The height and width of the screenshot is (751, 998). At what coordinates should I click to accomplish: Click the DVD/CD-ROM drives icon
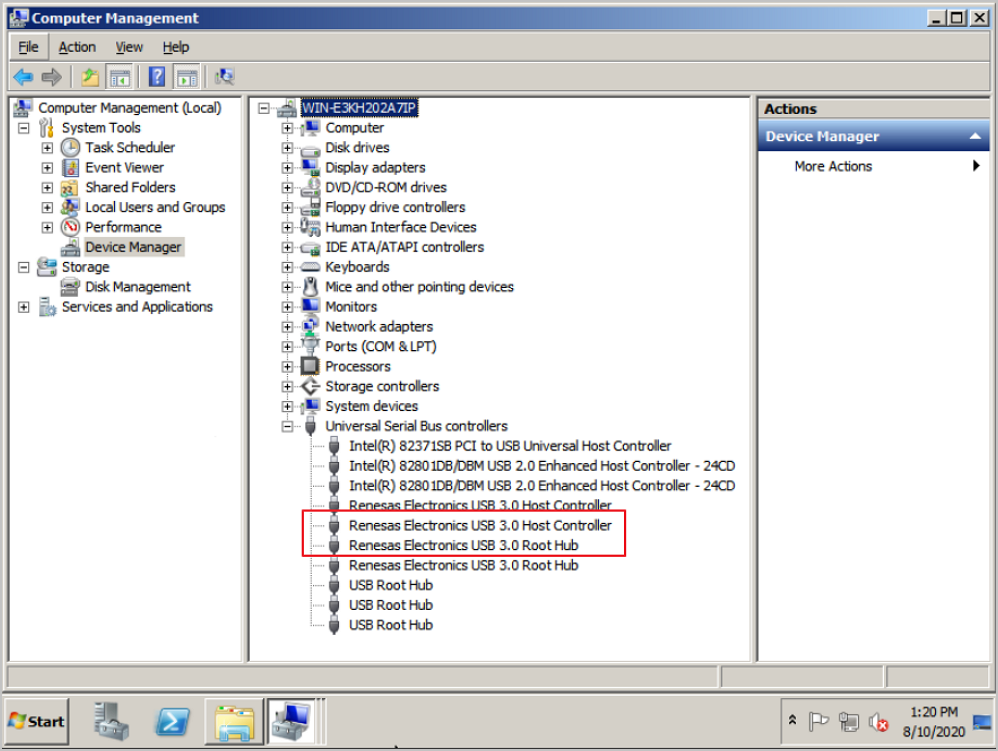310,187
